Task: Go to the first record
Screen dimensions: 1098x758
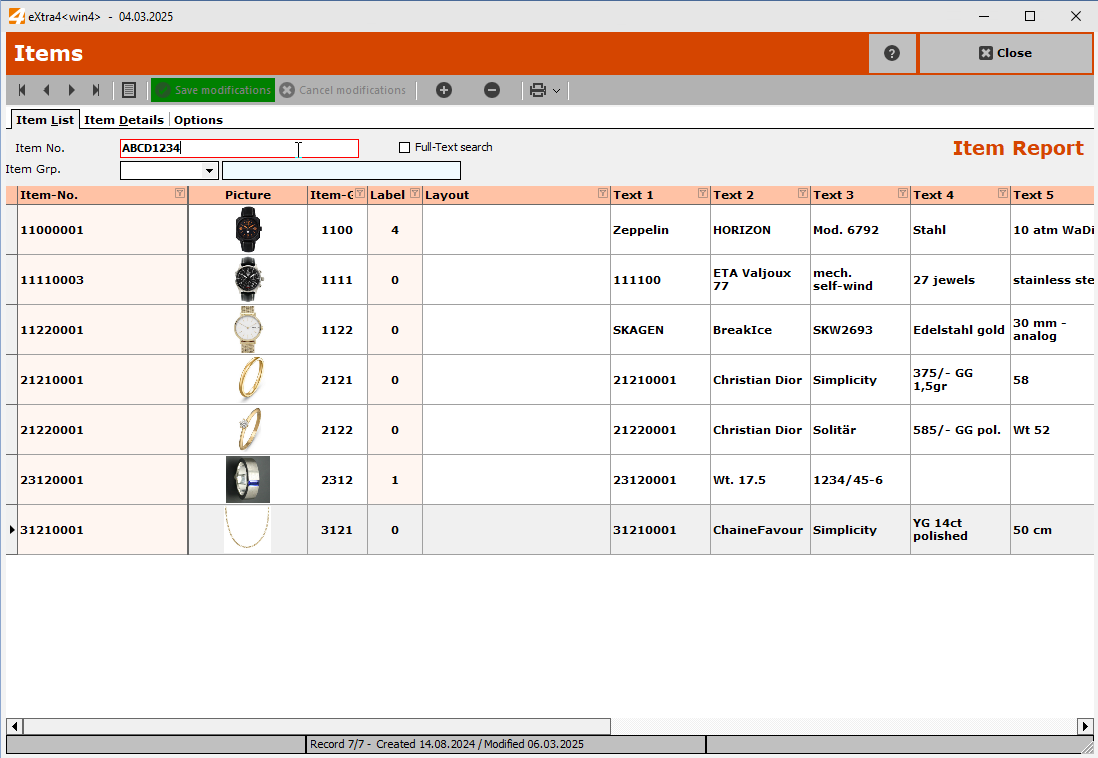Action: [x=22, y=90]
